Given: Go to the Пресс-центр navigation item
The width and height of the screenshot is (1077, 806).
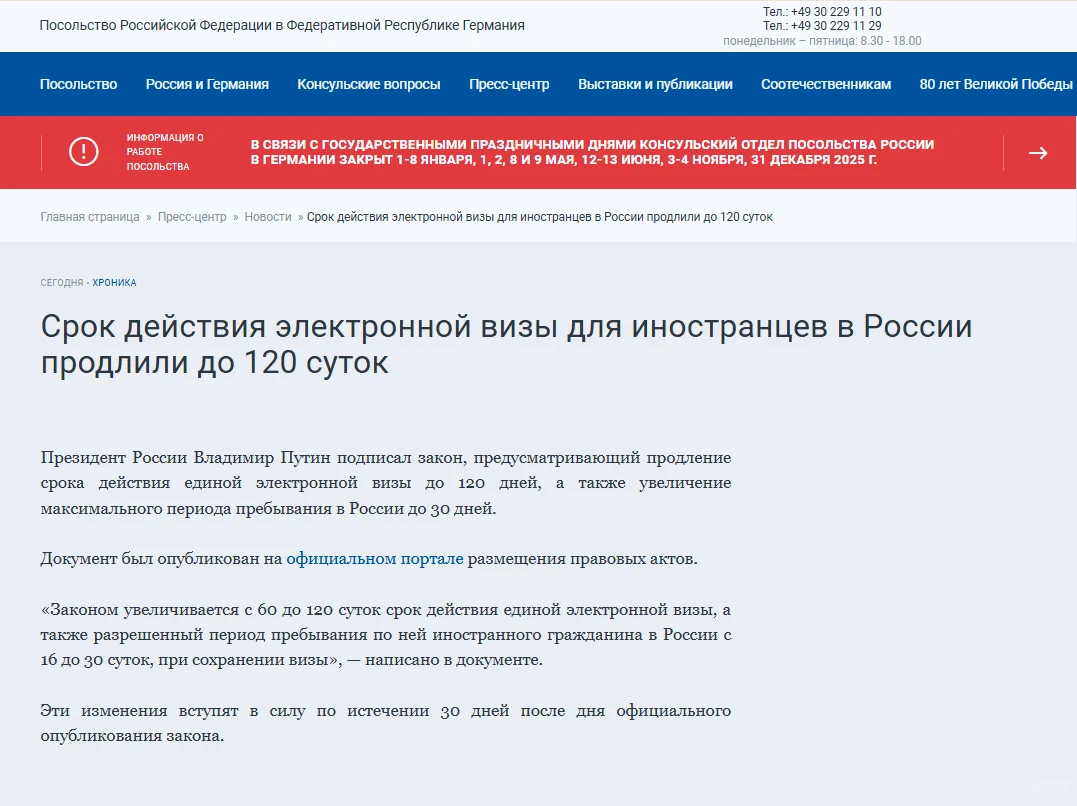Looking at the screenshot, I should (509, 84).
